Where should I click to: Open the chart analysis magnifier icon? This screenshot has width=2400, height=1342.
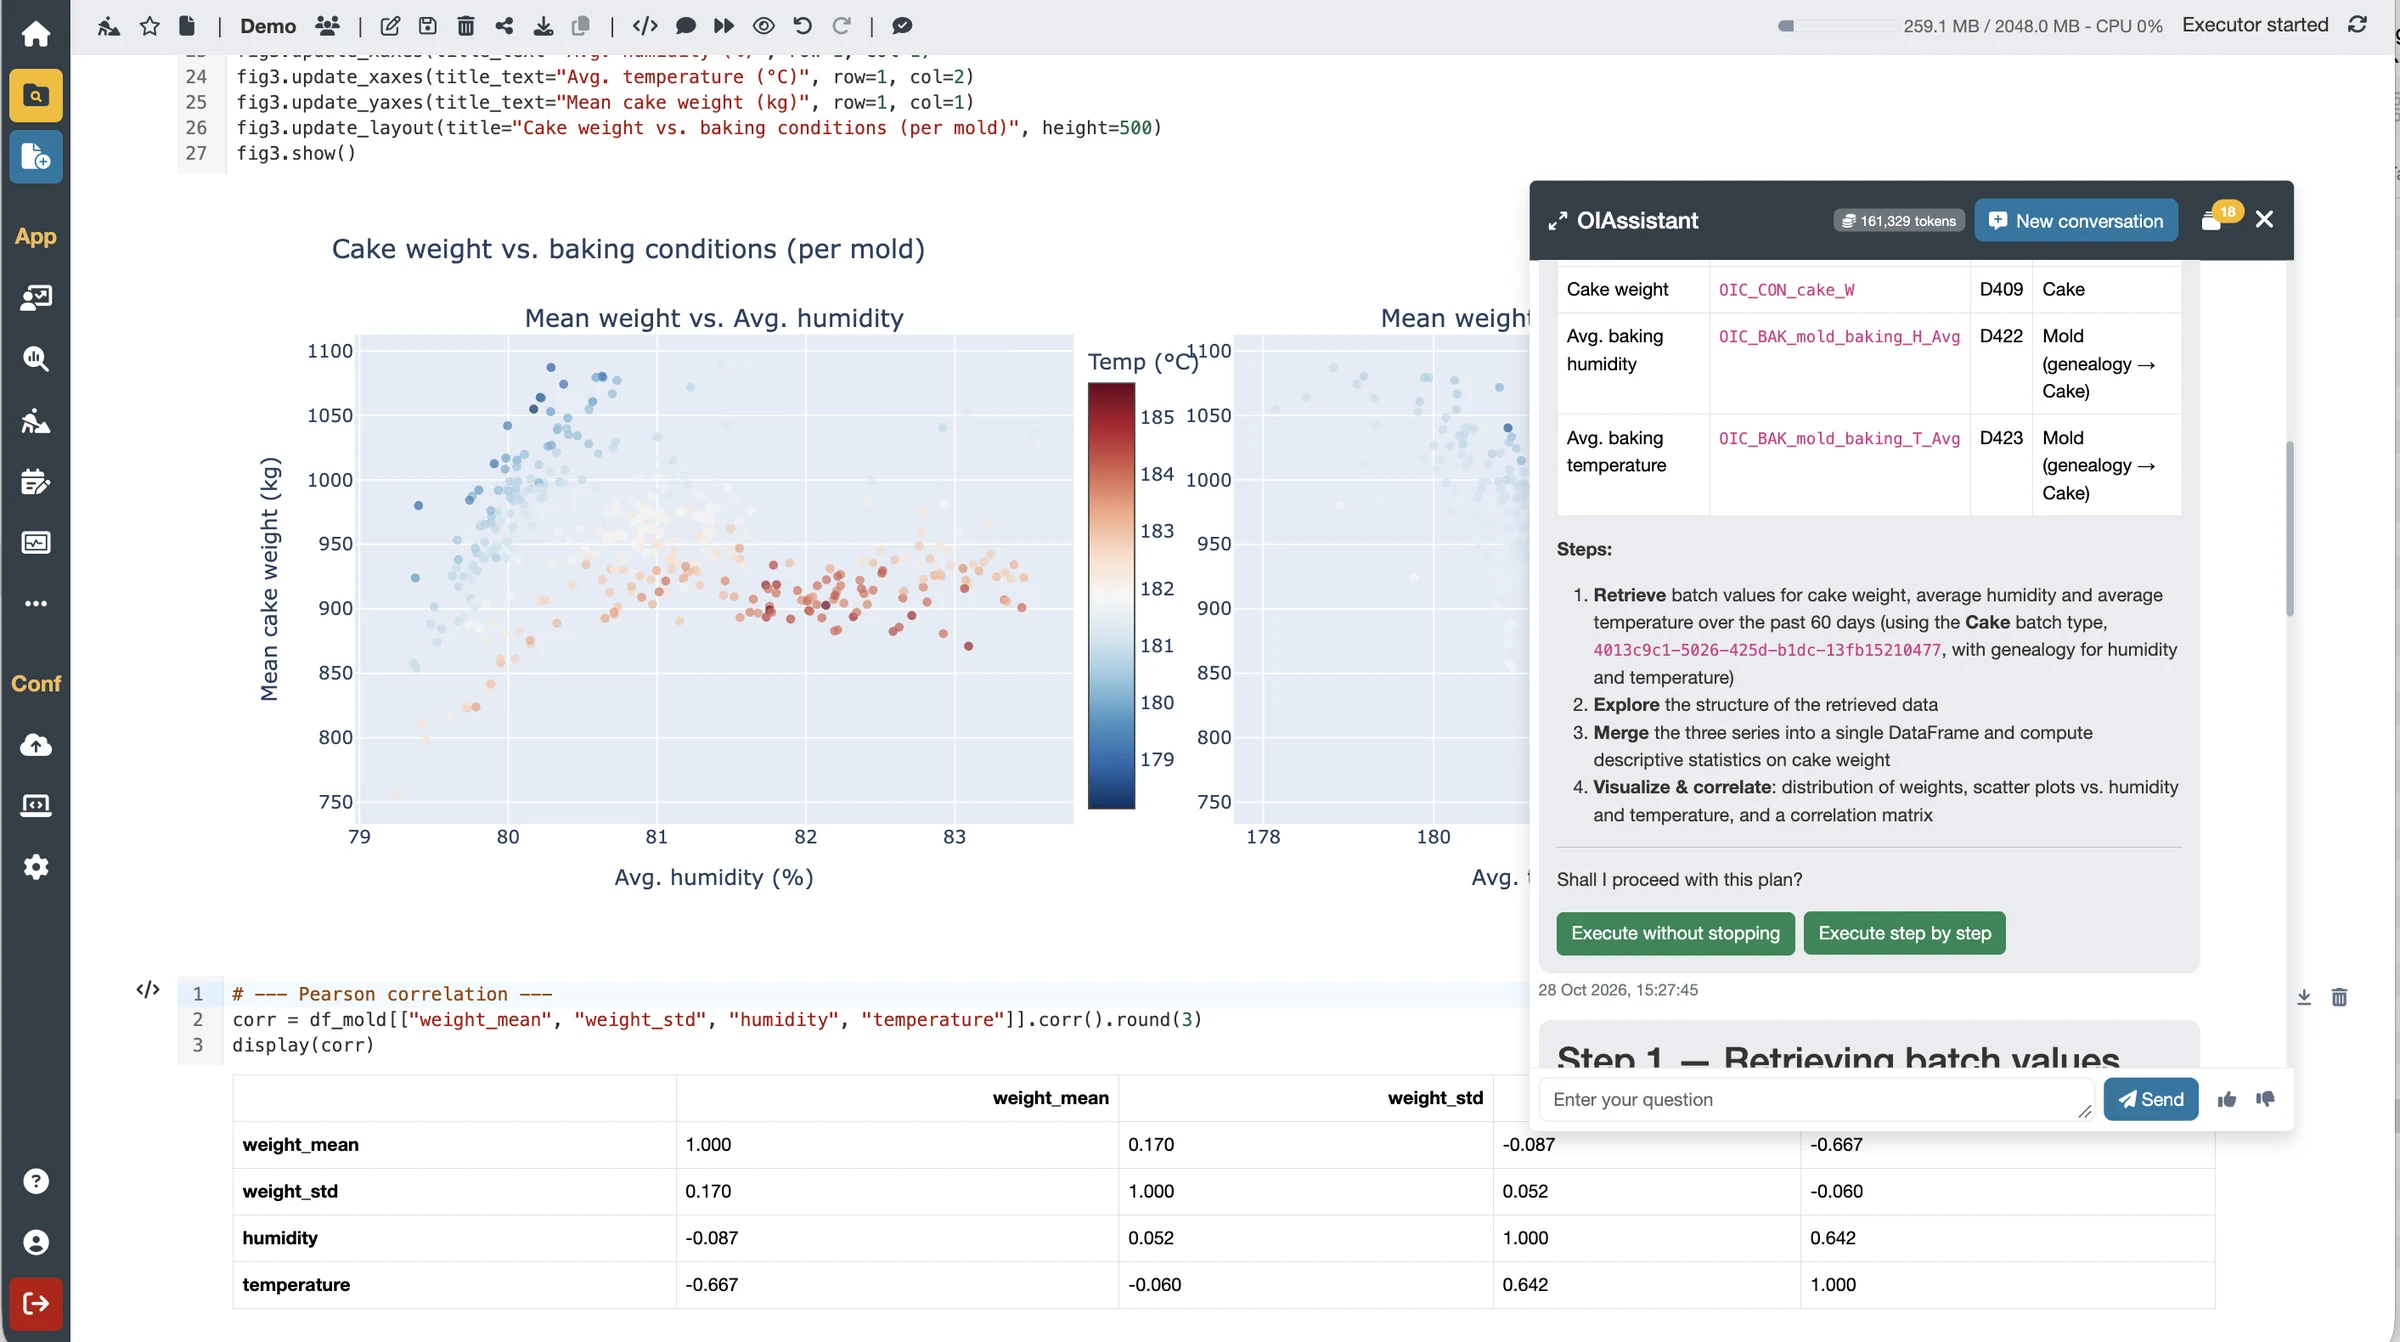coord(36,358)
